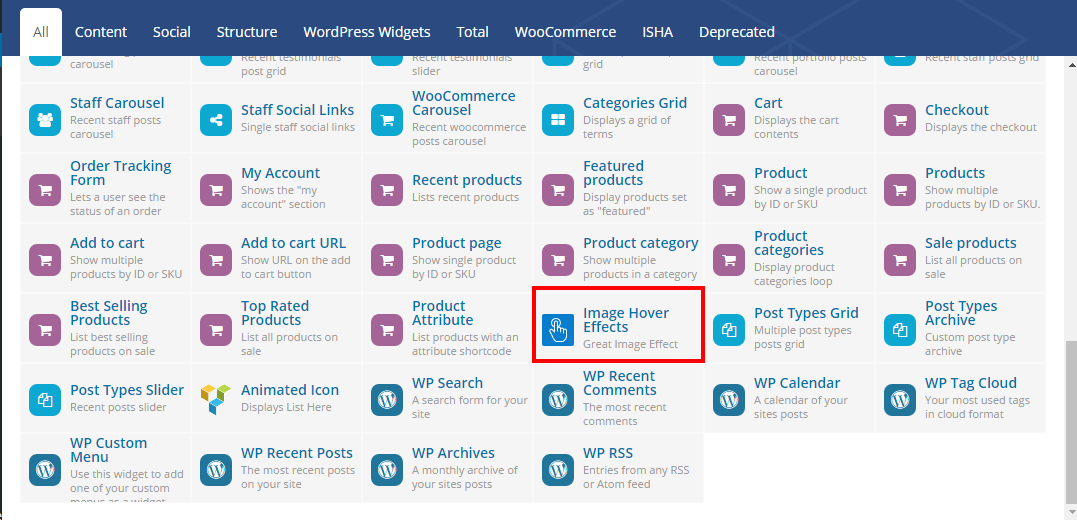Click the vertical scrollbar thumb
This screenshot has width=1077, height=520.
coord(1071,422)
